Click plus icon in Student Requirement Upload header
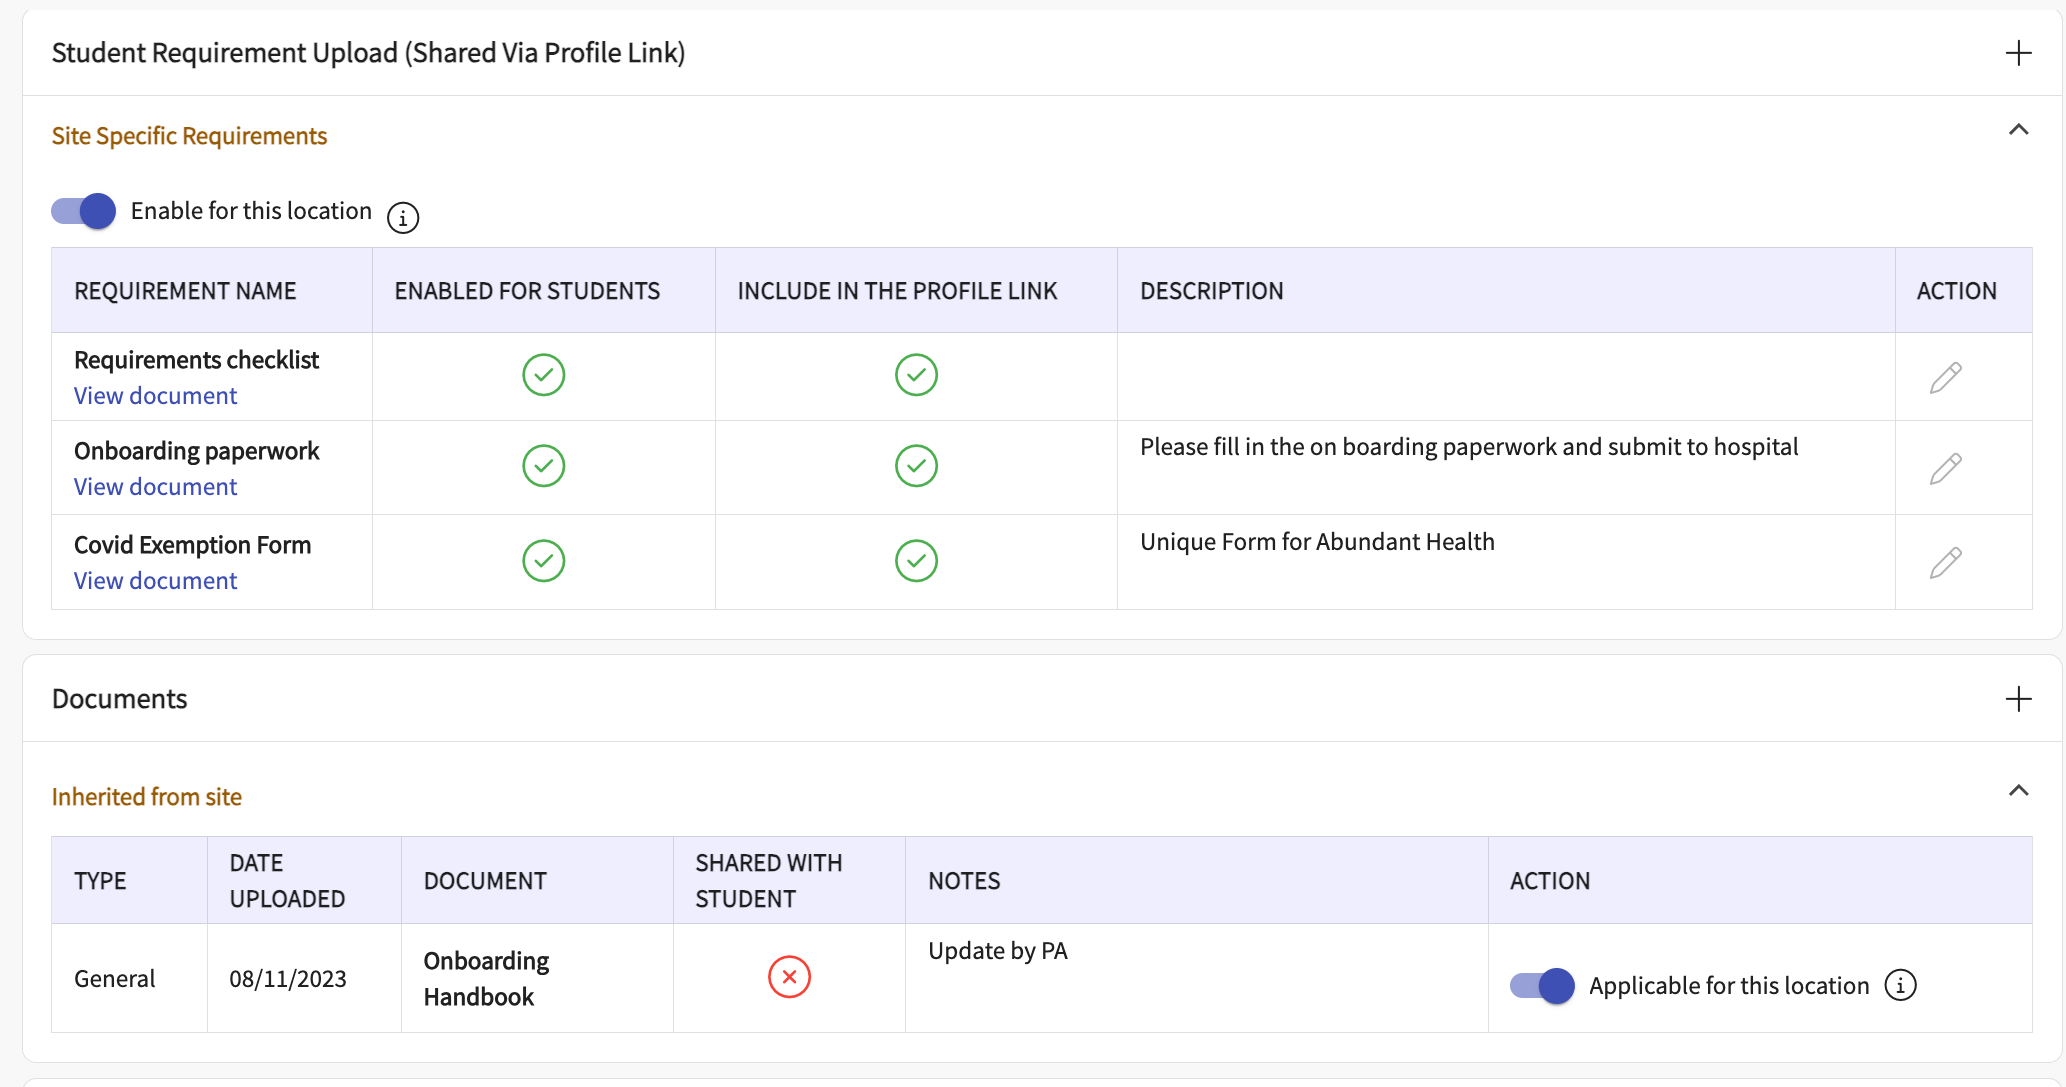Screen dimensions: 2066x1087 point(2018,53)
